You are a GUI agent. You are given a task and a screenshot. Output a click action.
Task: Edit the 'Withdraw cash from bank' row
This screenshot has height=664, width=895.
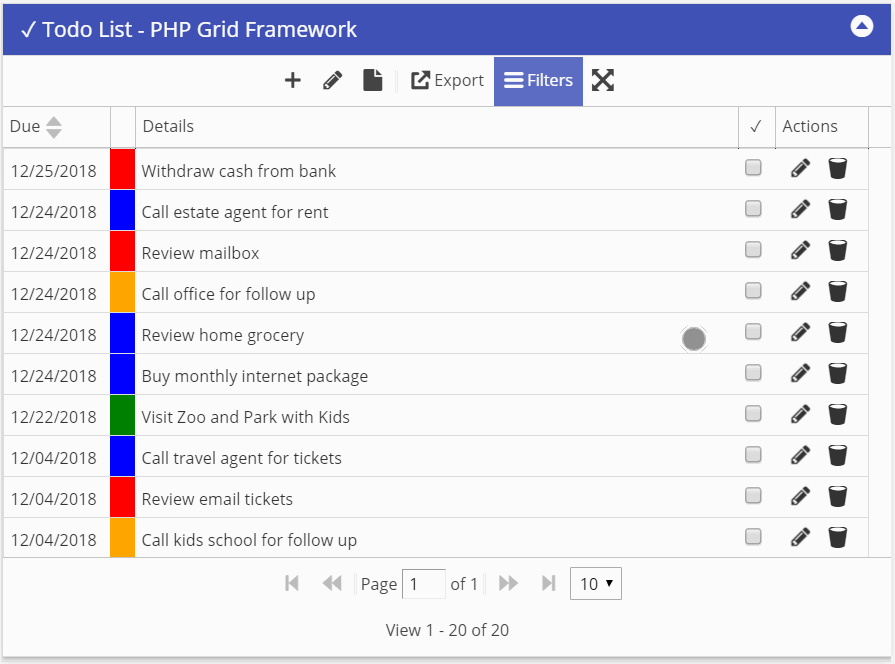(x=800, y=169)
